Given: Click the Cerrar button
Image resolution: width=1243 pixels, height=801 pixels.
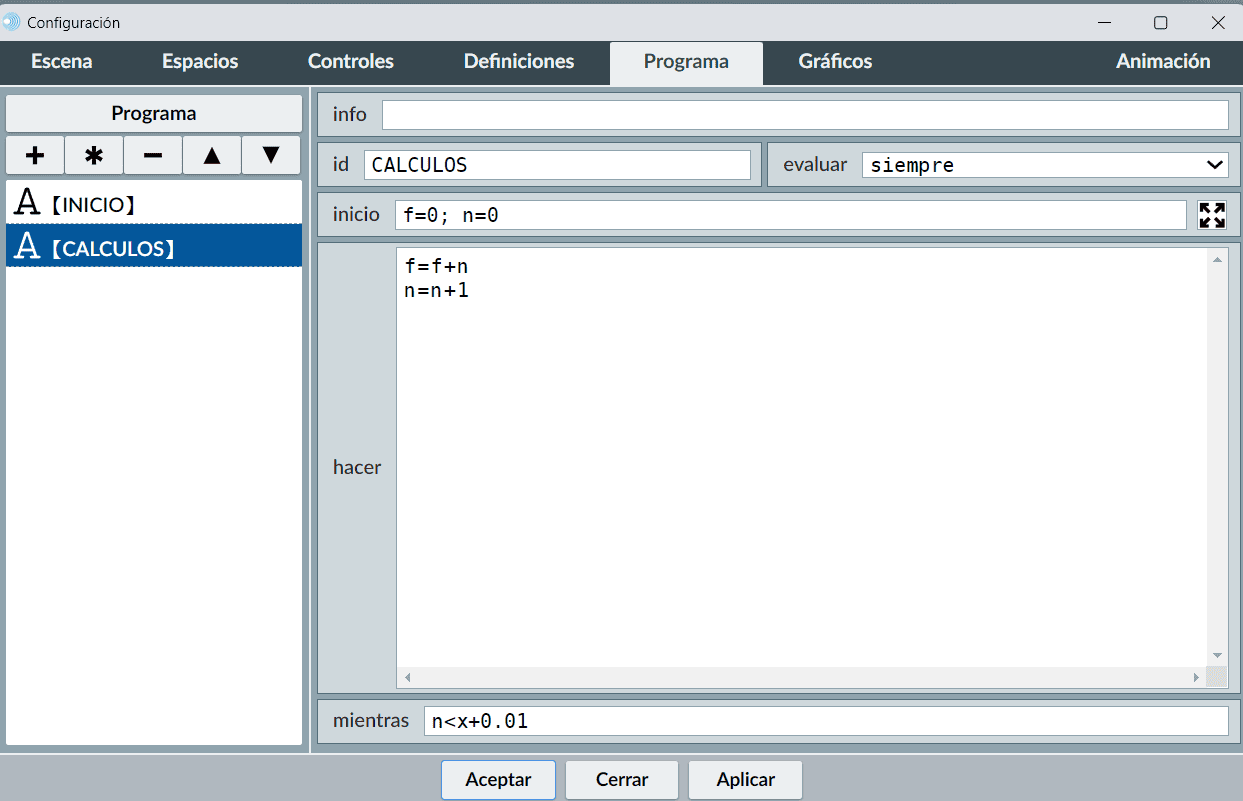Looking at the screenshot, I should click(x=622, y=780).
